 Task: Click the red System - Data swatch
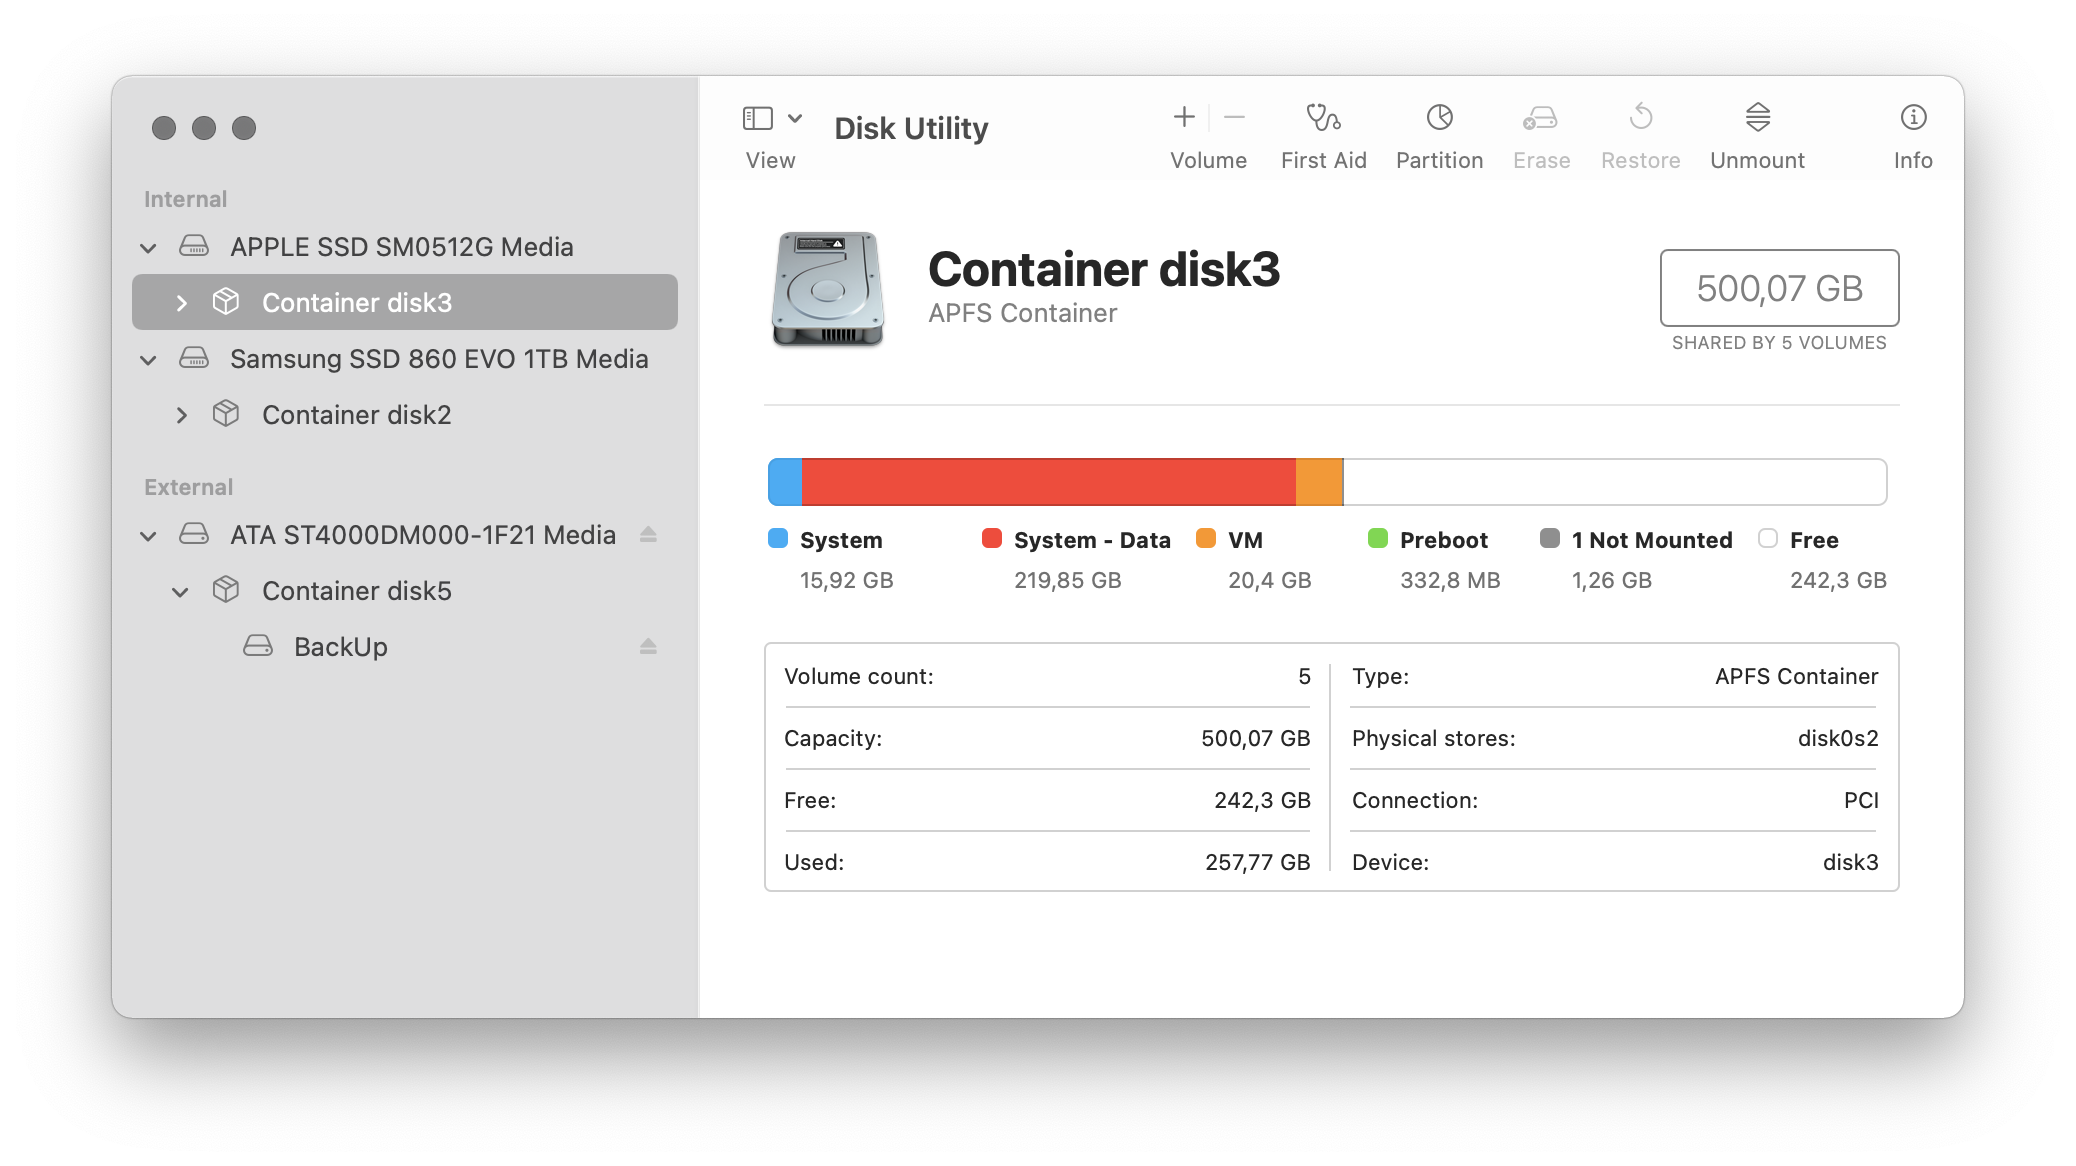991,539
